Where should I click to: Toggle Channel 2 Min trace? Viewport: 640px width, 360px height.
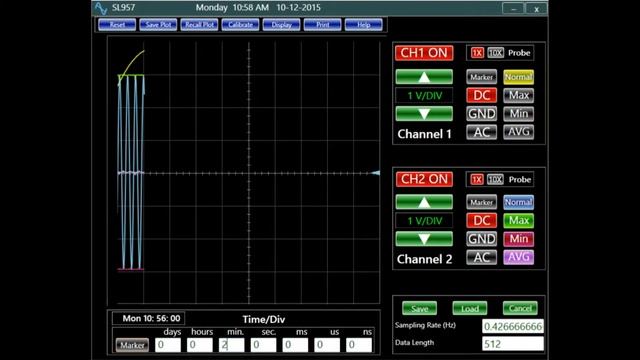[518, 239]
